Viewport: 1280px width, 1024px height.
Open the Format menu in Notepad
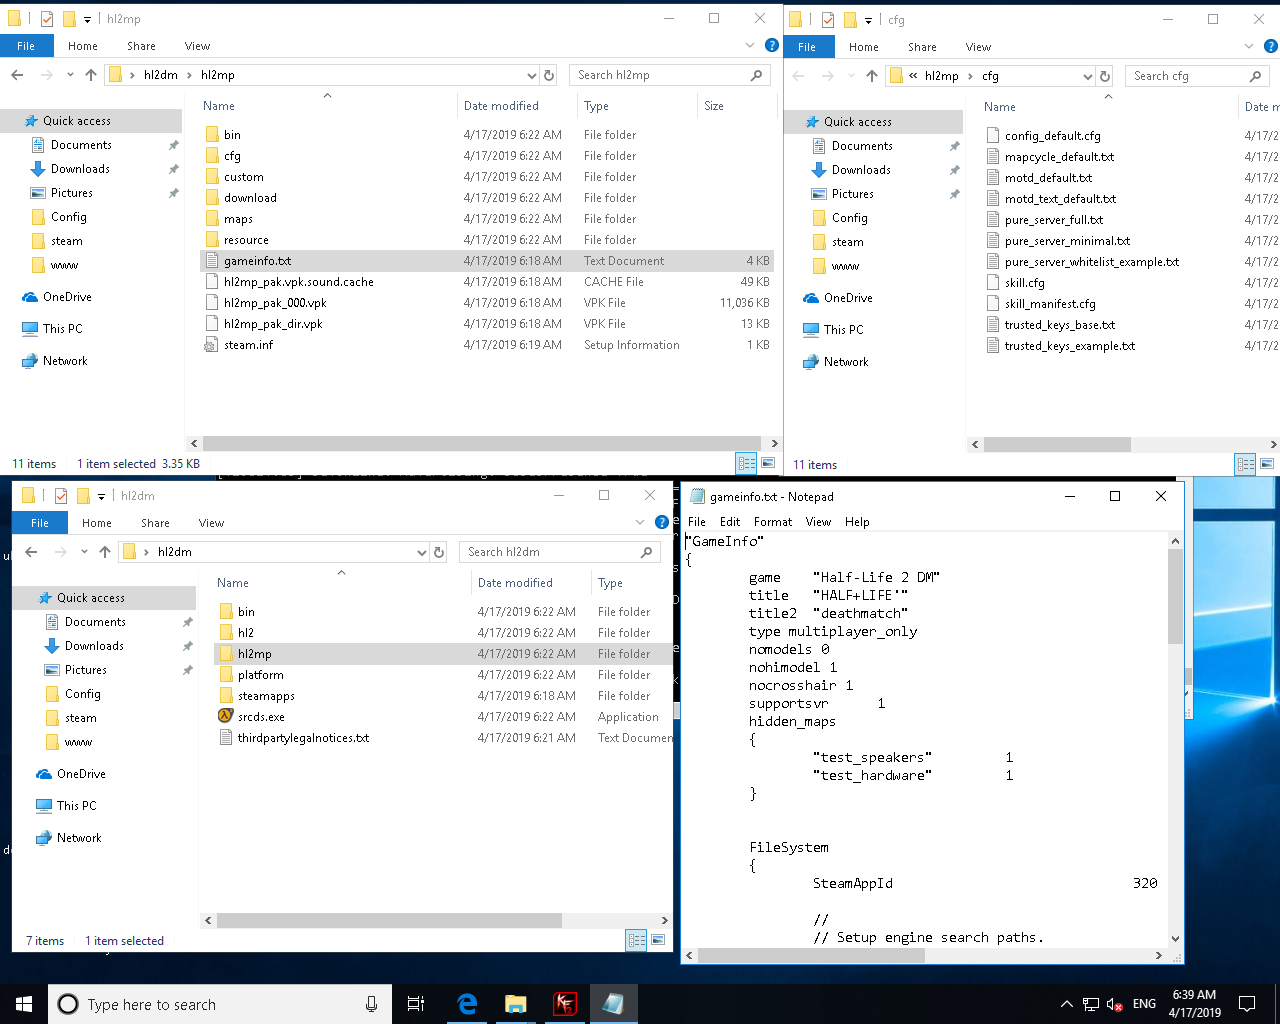pyautogui.click(x=772, y=522)
